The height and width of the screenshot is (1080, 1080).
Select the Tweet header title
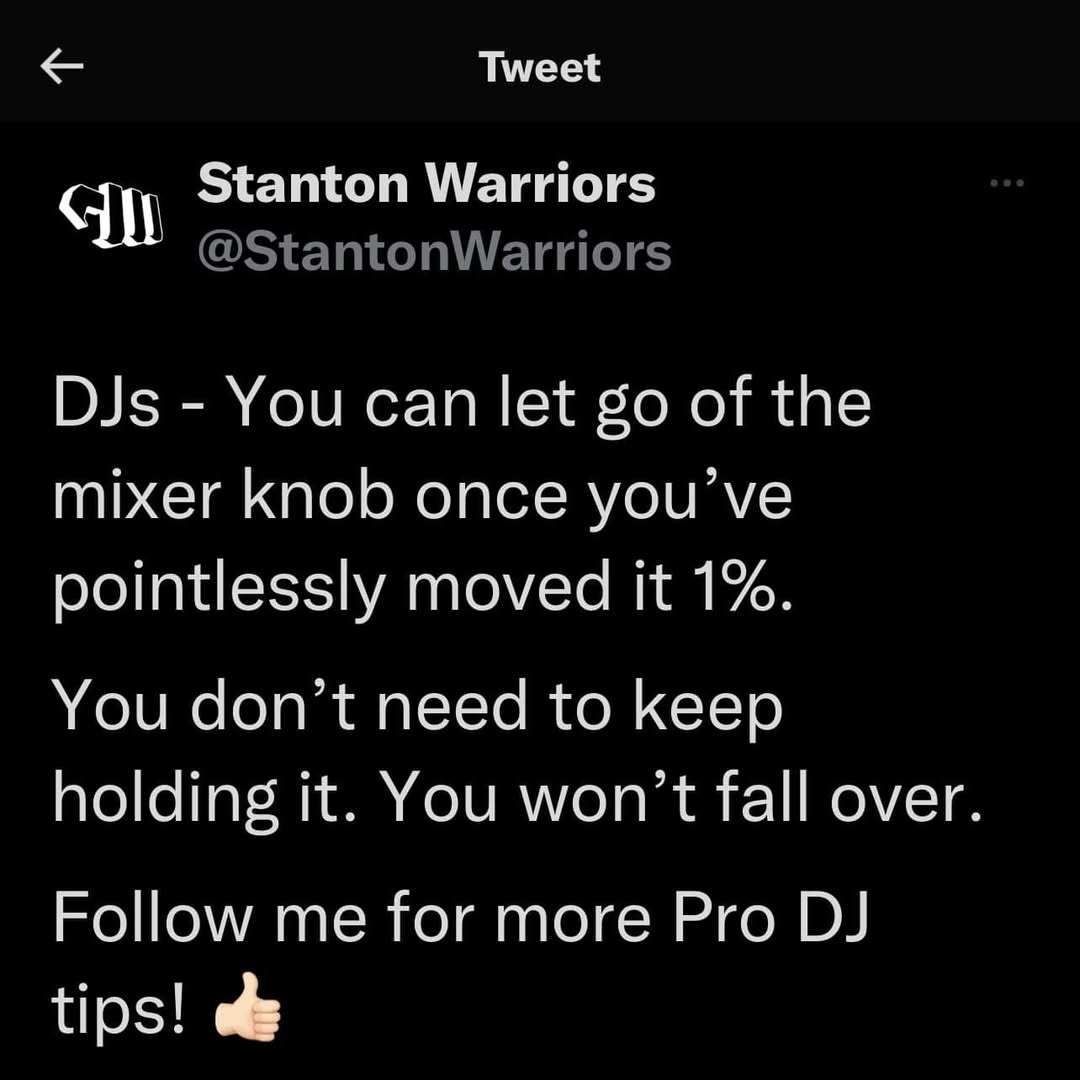tap(540, 67)
